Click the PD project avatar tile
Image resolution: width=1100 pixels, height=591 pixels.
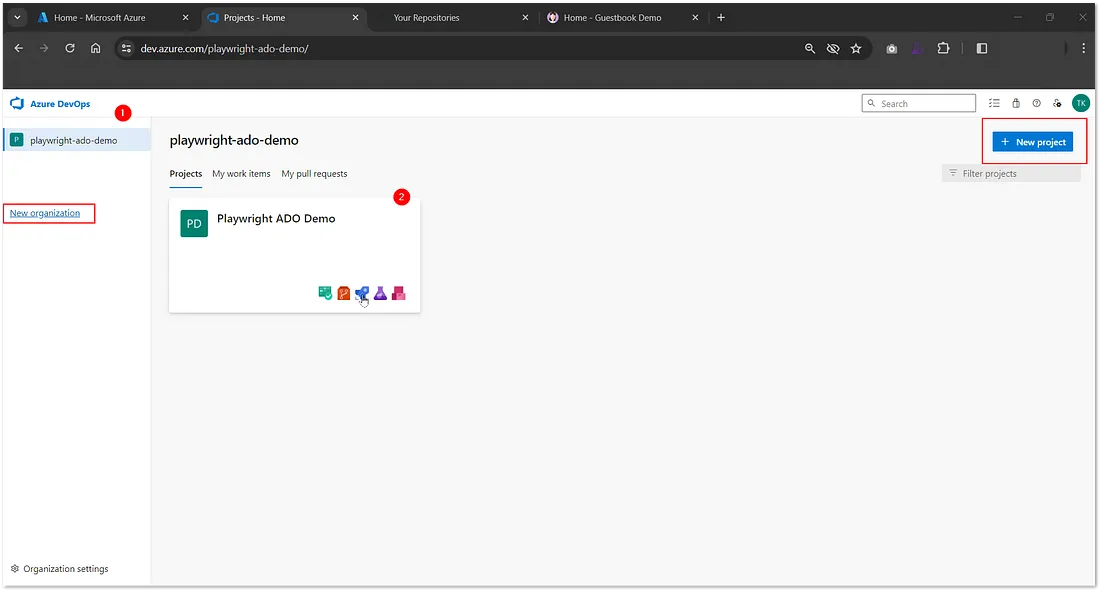click(194, 224)
